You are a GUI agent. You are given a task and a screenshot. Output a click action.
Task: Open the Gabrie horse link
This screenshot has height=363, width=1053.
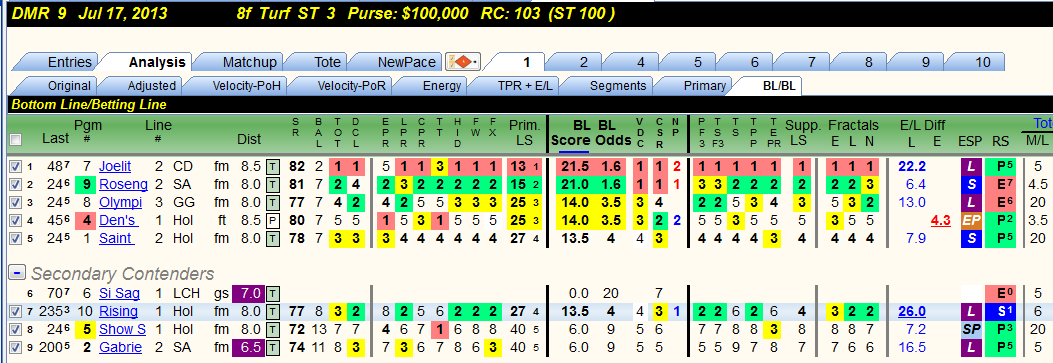[x=120, y=348]
